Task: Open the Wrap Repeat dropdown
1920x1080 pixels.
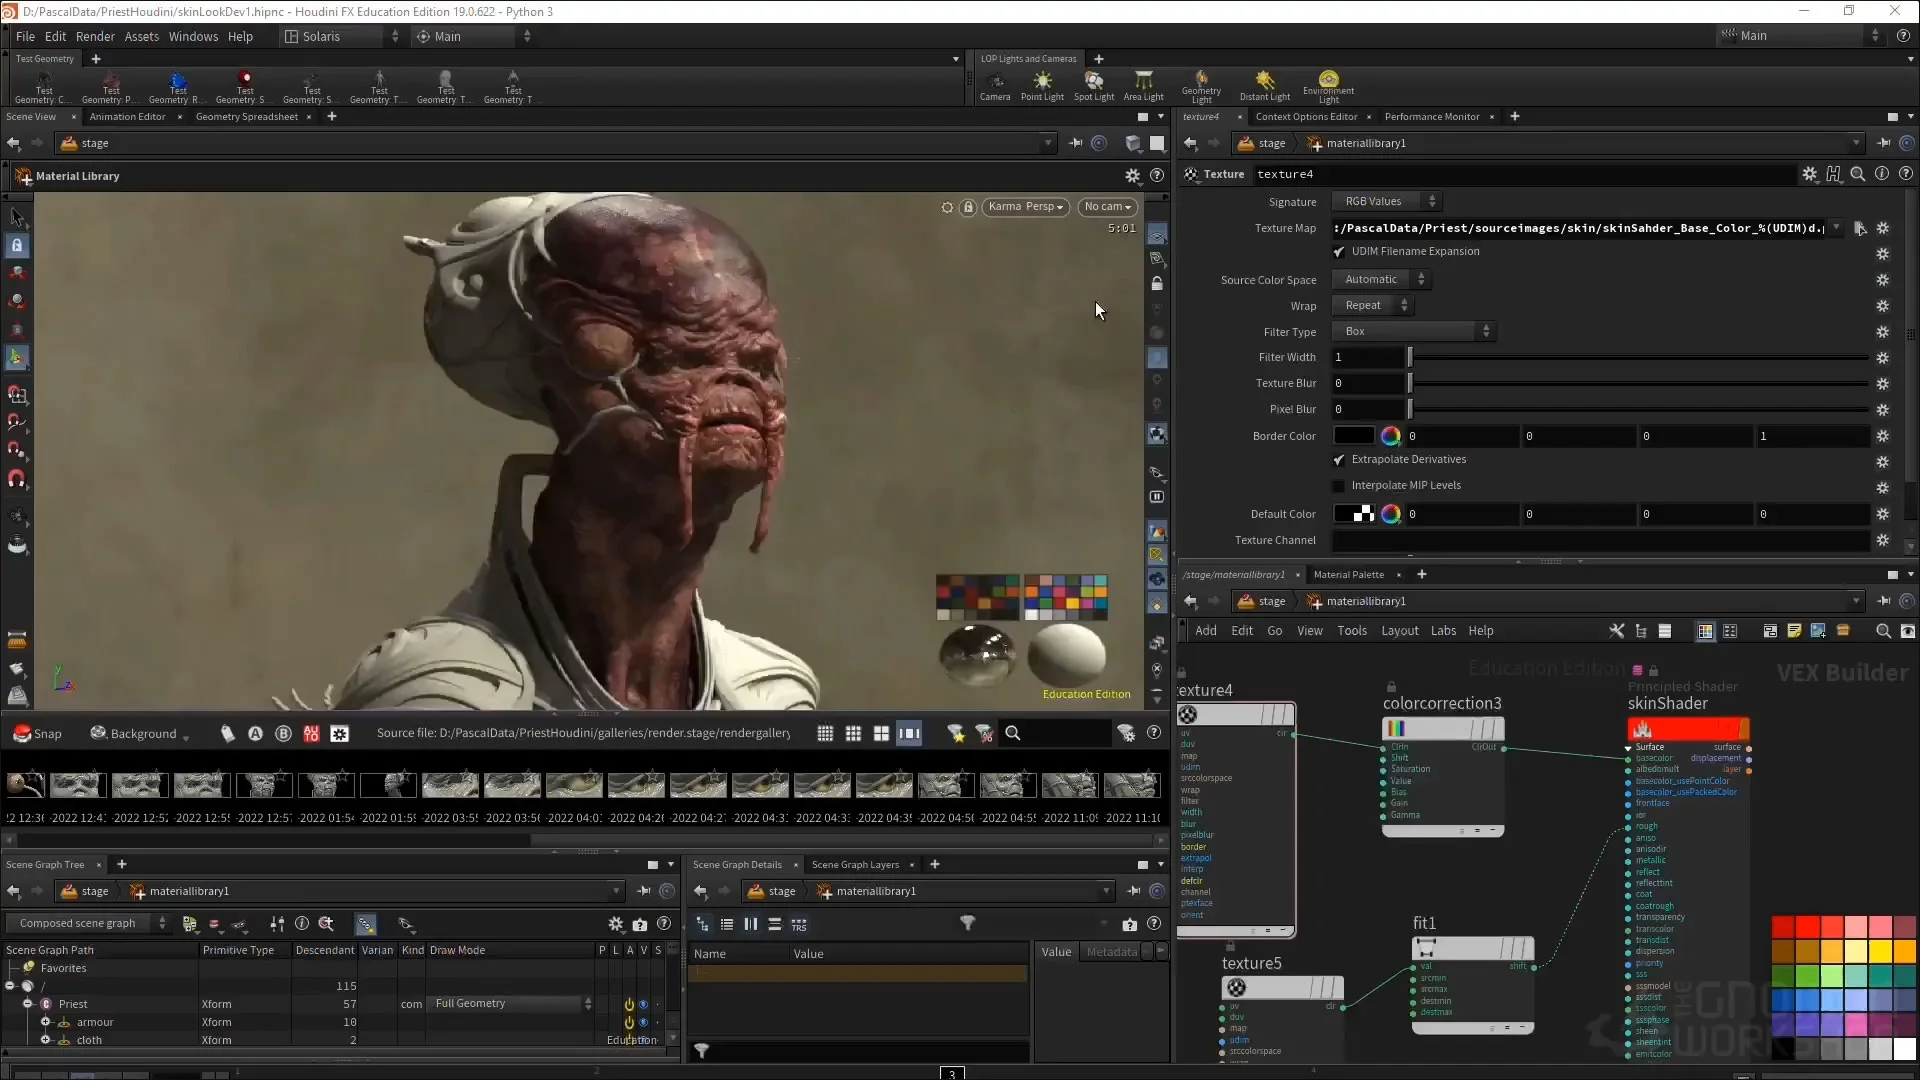Action: coord(1372,305)
